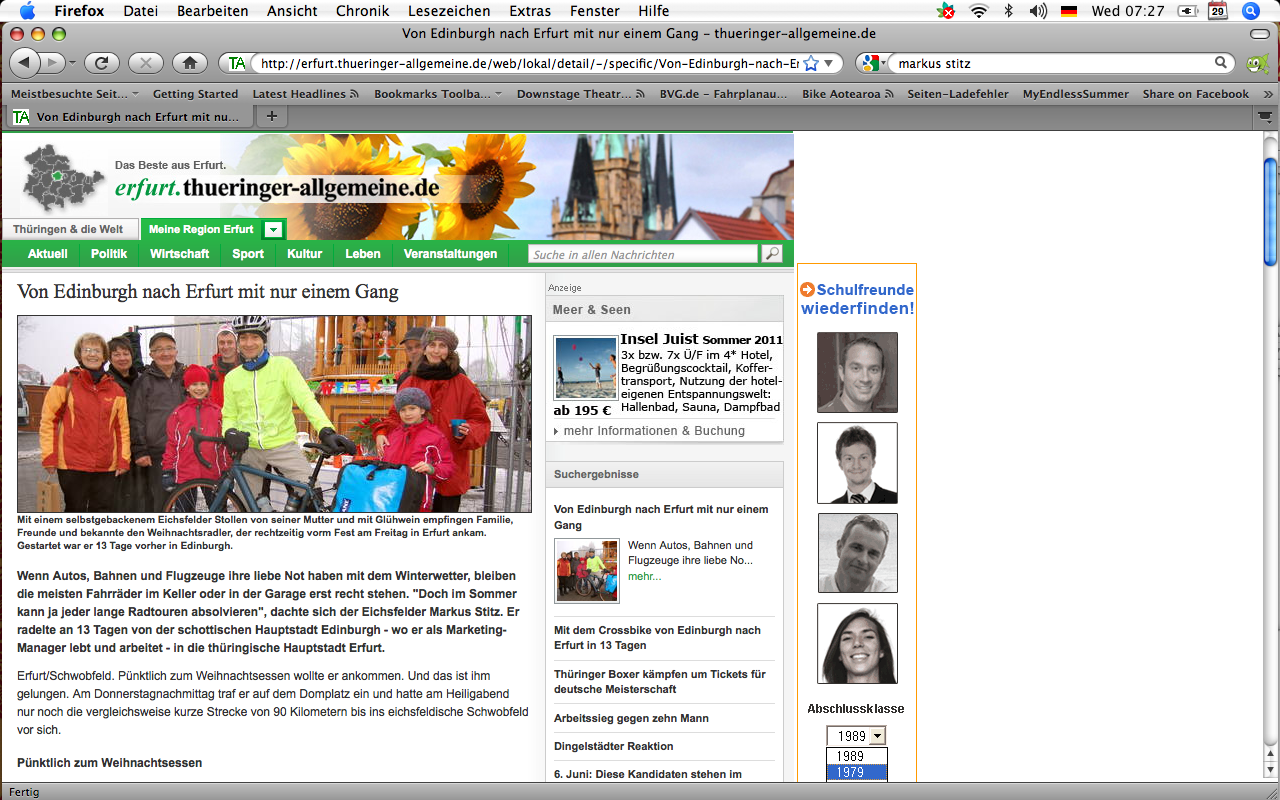Image resolution: width=1280 pixels, height=800 pixels.
Task: Click the site search magnifier button
Action: (x=772, y=254)
